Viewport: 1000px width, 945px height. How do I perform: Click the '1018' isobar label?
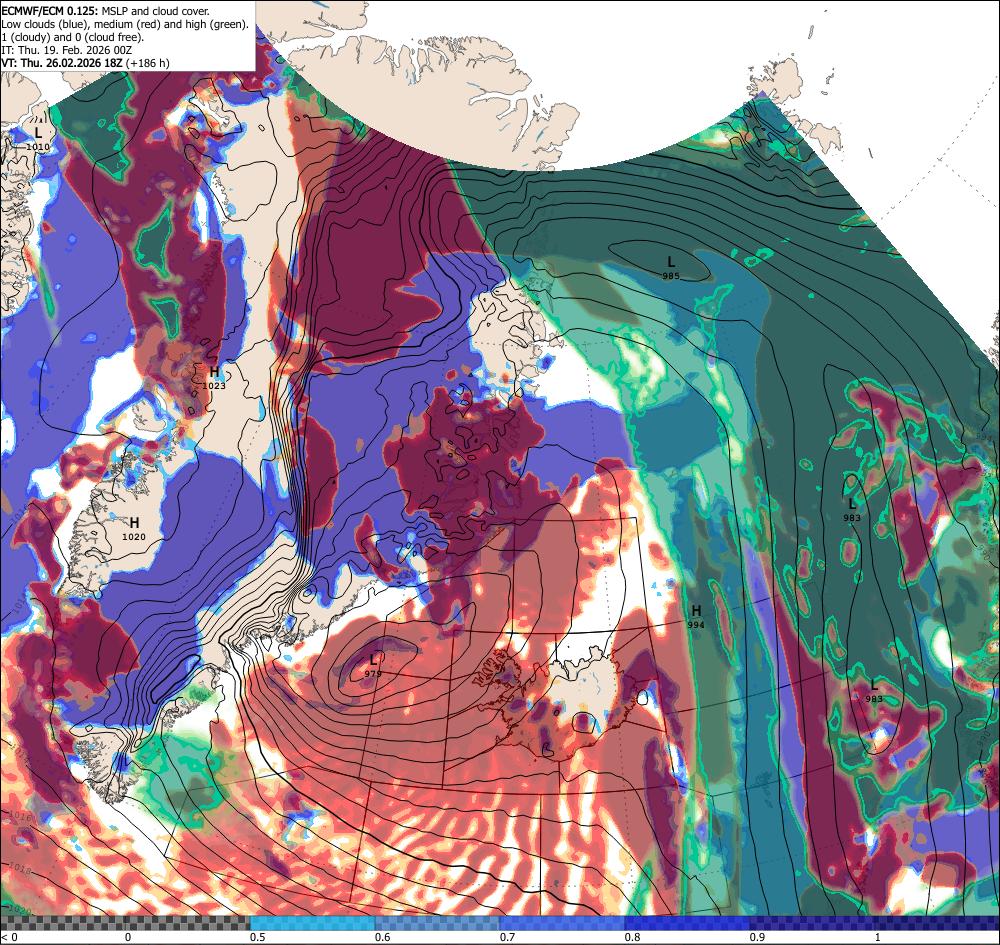pyautogui.click(x=20, y=867)
